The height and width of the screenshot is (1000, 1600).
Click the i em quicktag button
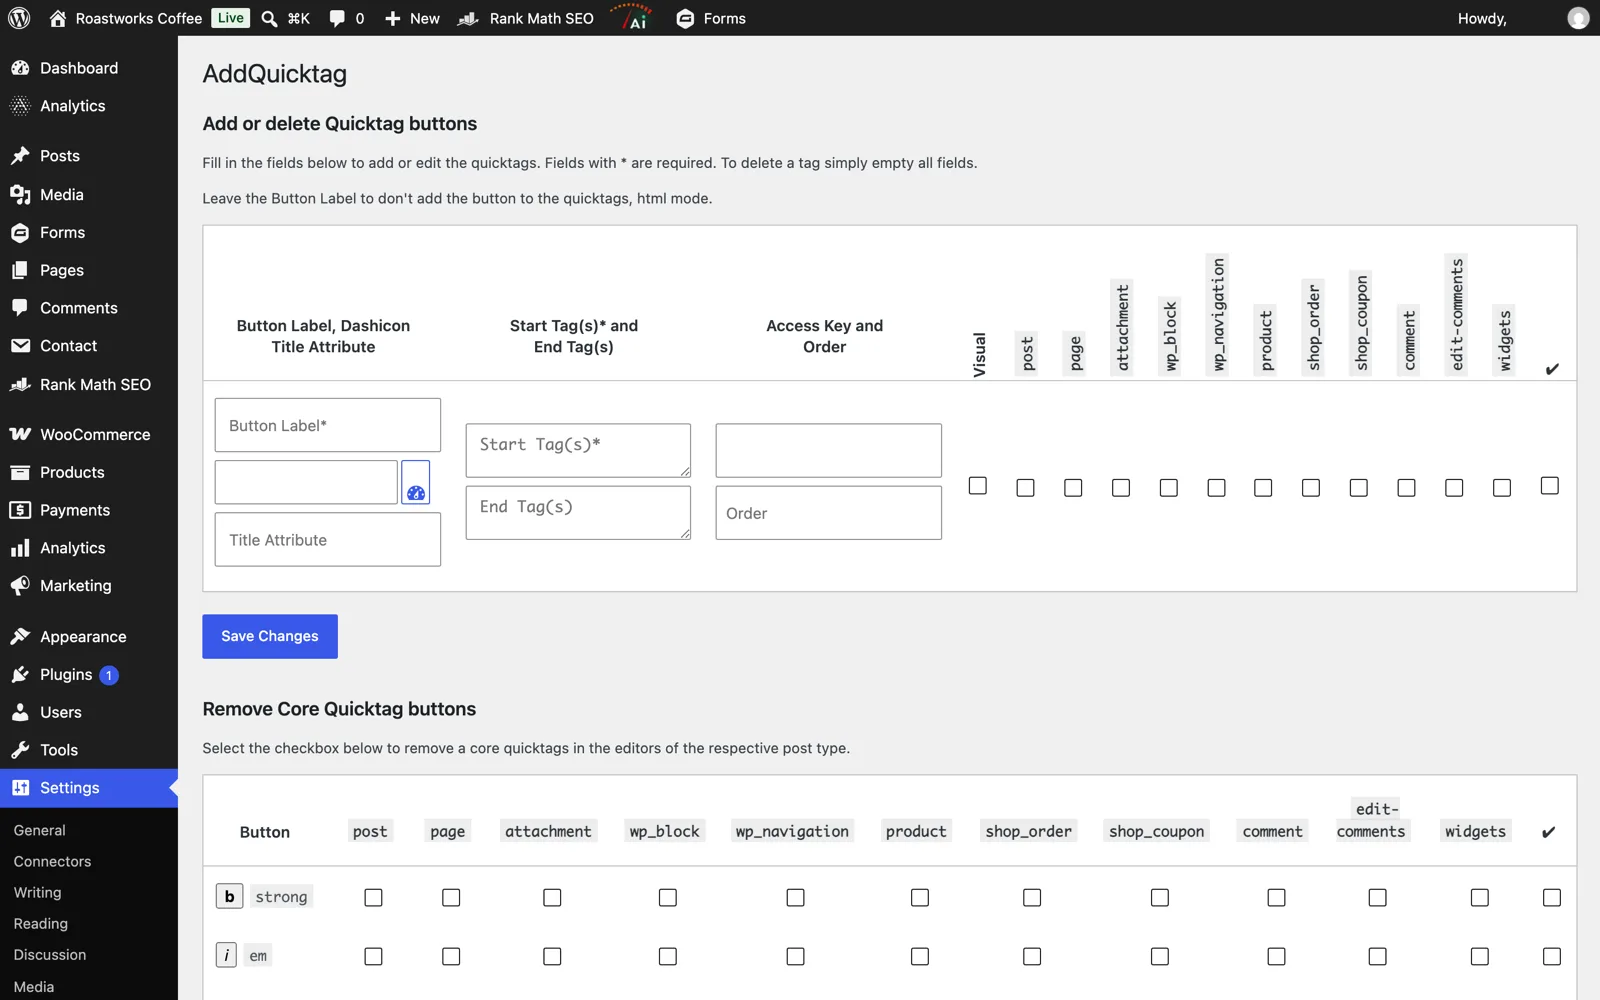click(x=226, y=955)
